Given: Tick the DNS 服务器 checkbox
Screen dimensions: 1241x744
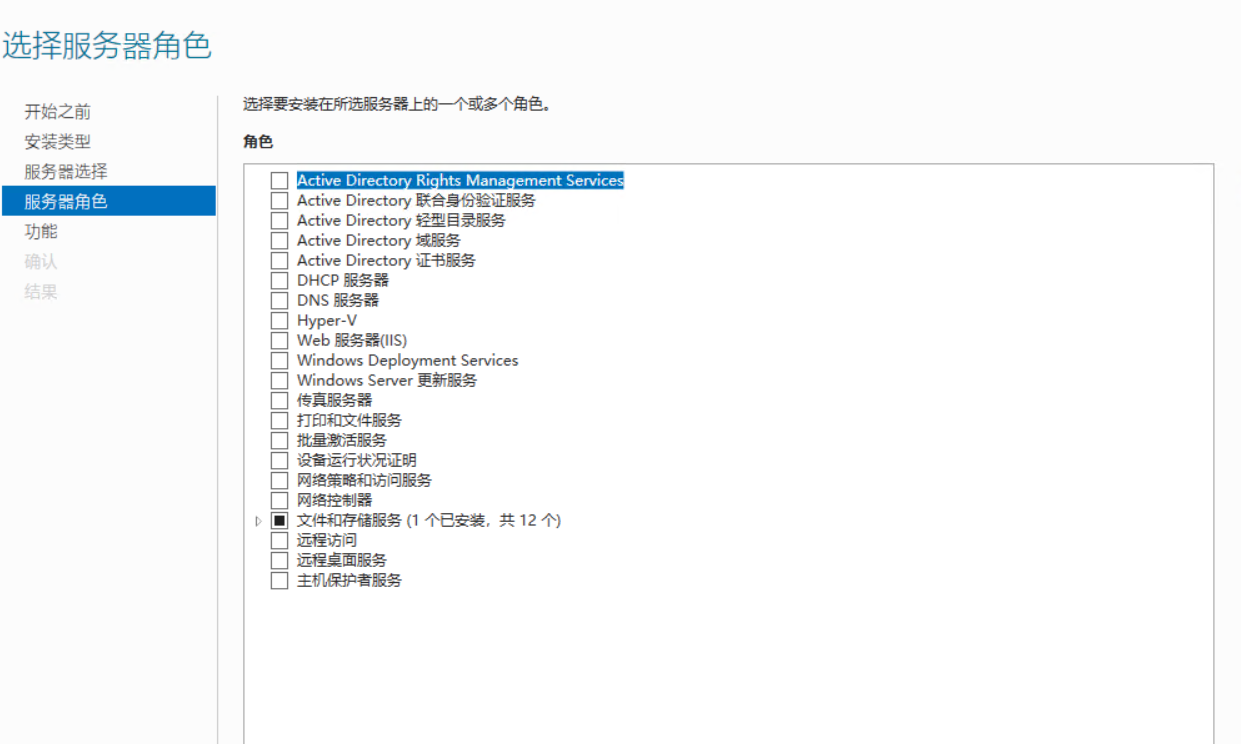Looking at the screenshot, I should pyautogui.click(x=279, y=301).
